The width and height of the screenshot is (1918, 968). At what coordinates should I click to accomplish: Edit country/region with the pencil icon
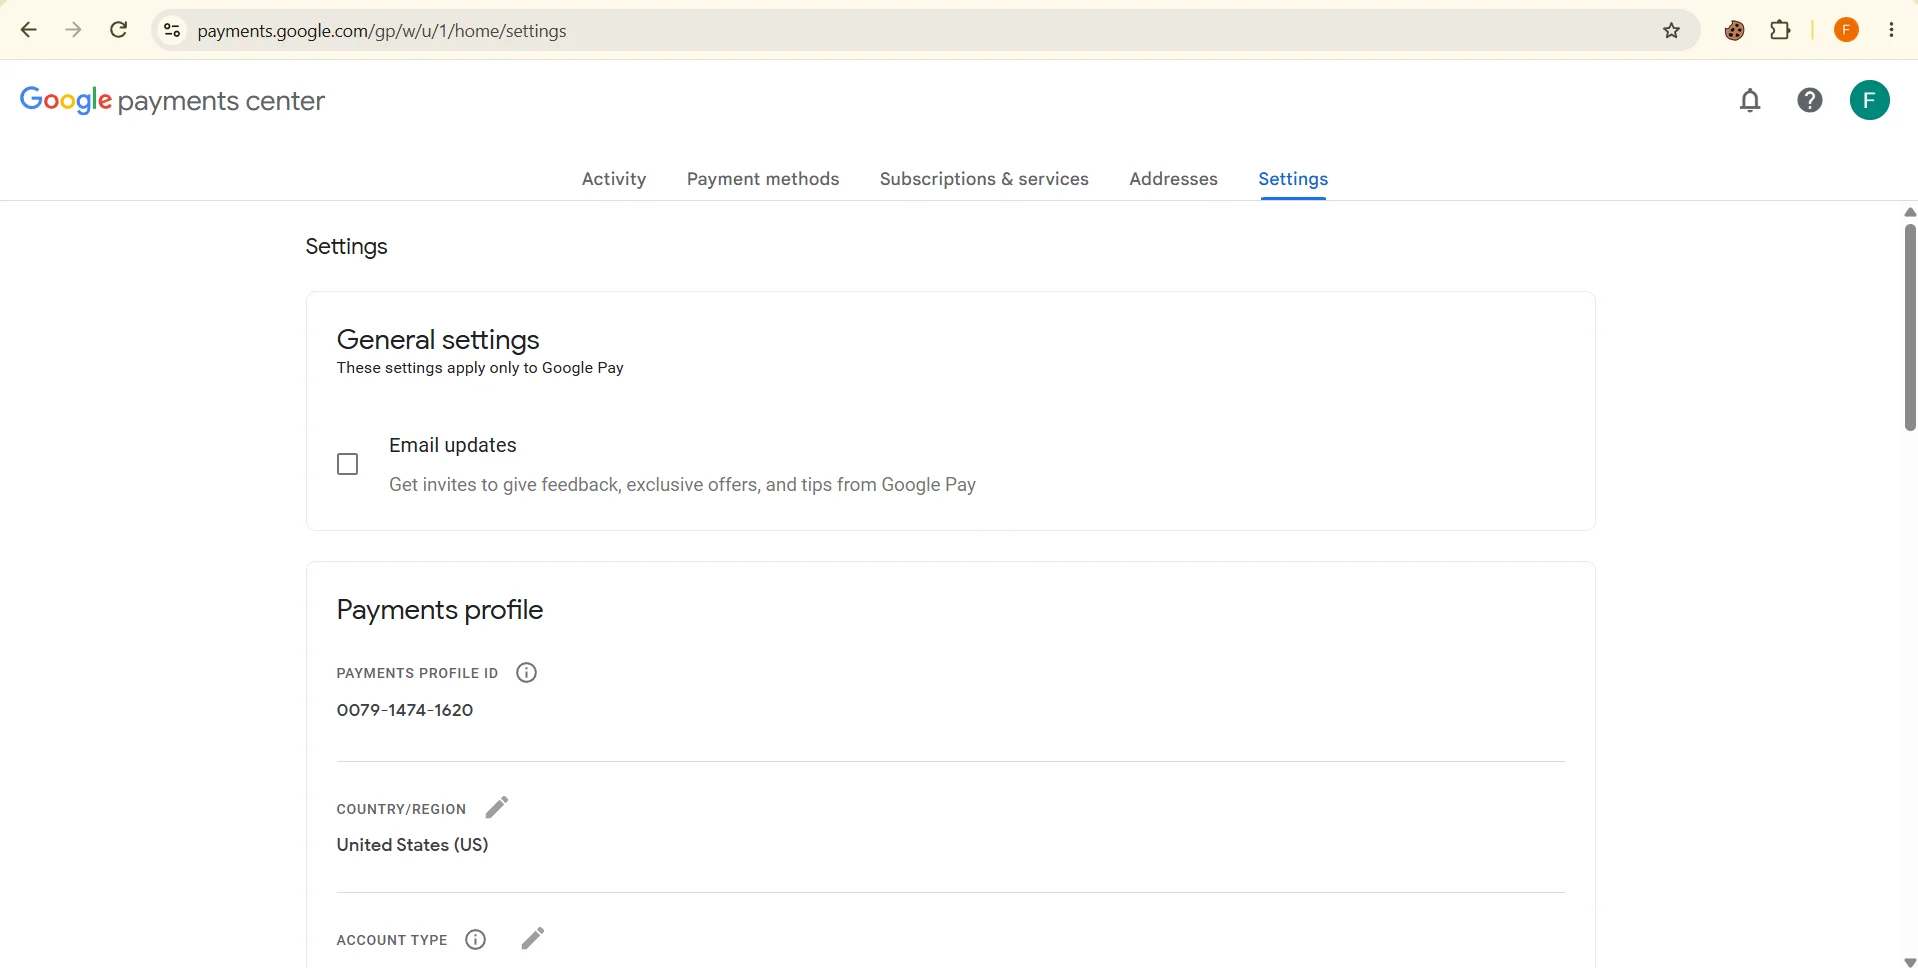497,807
